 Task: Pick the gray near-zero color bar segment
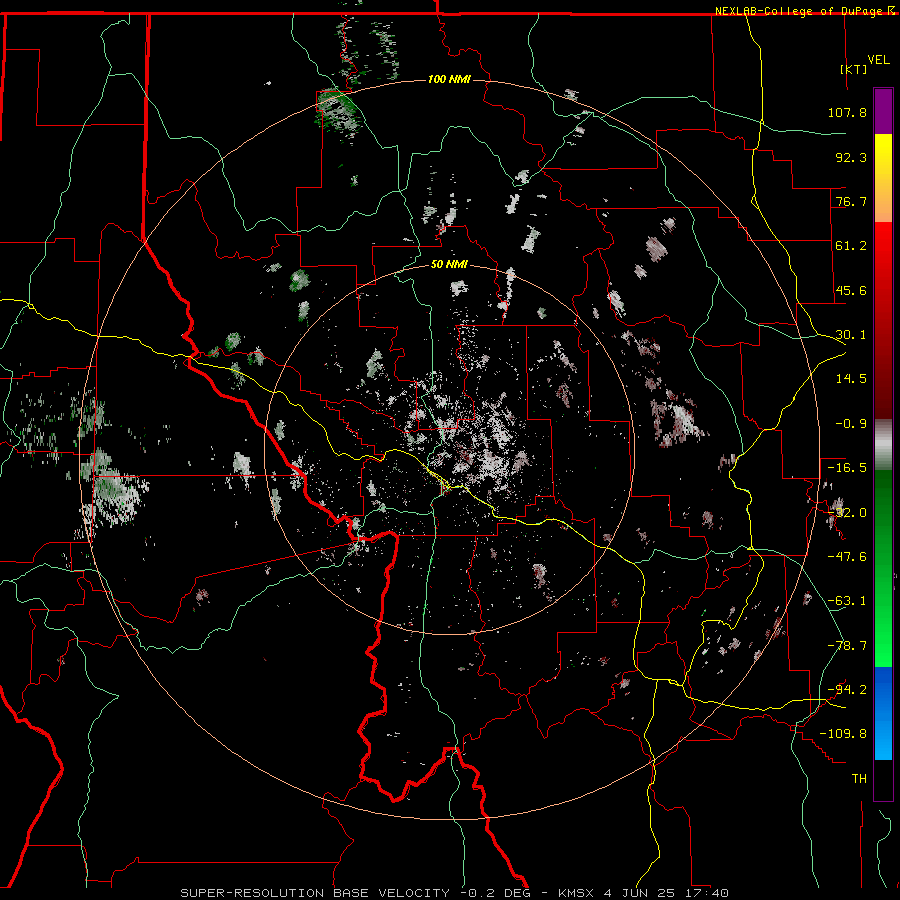pos(883,445)
